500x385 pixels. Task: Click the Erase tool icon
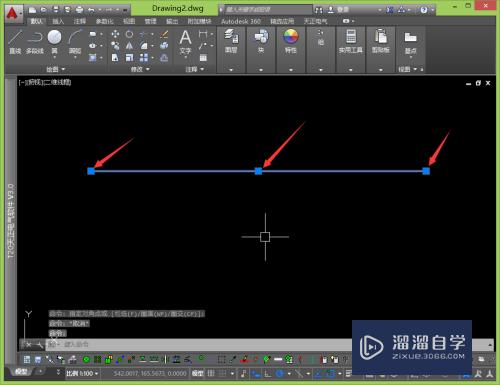point(164,34)
